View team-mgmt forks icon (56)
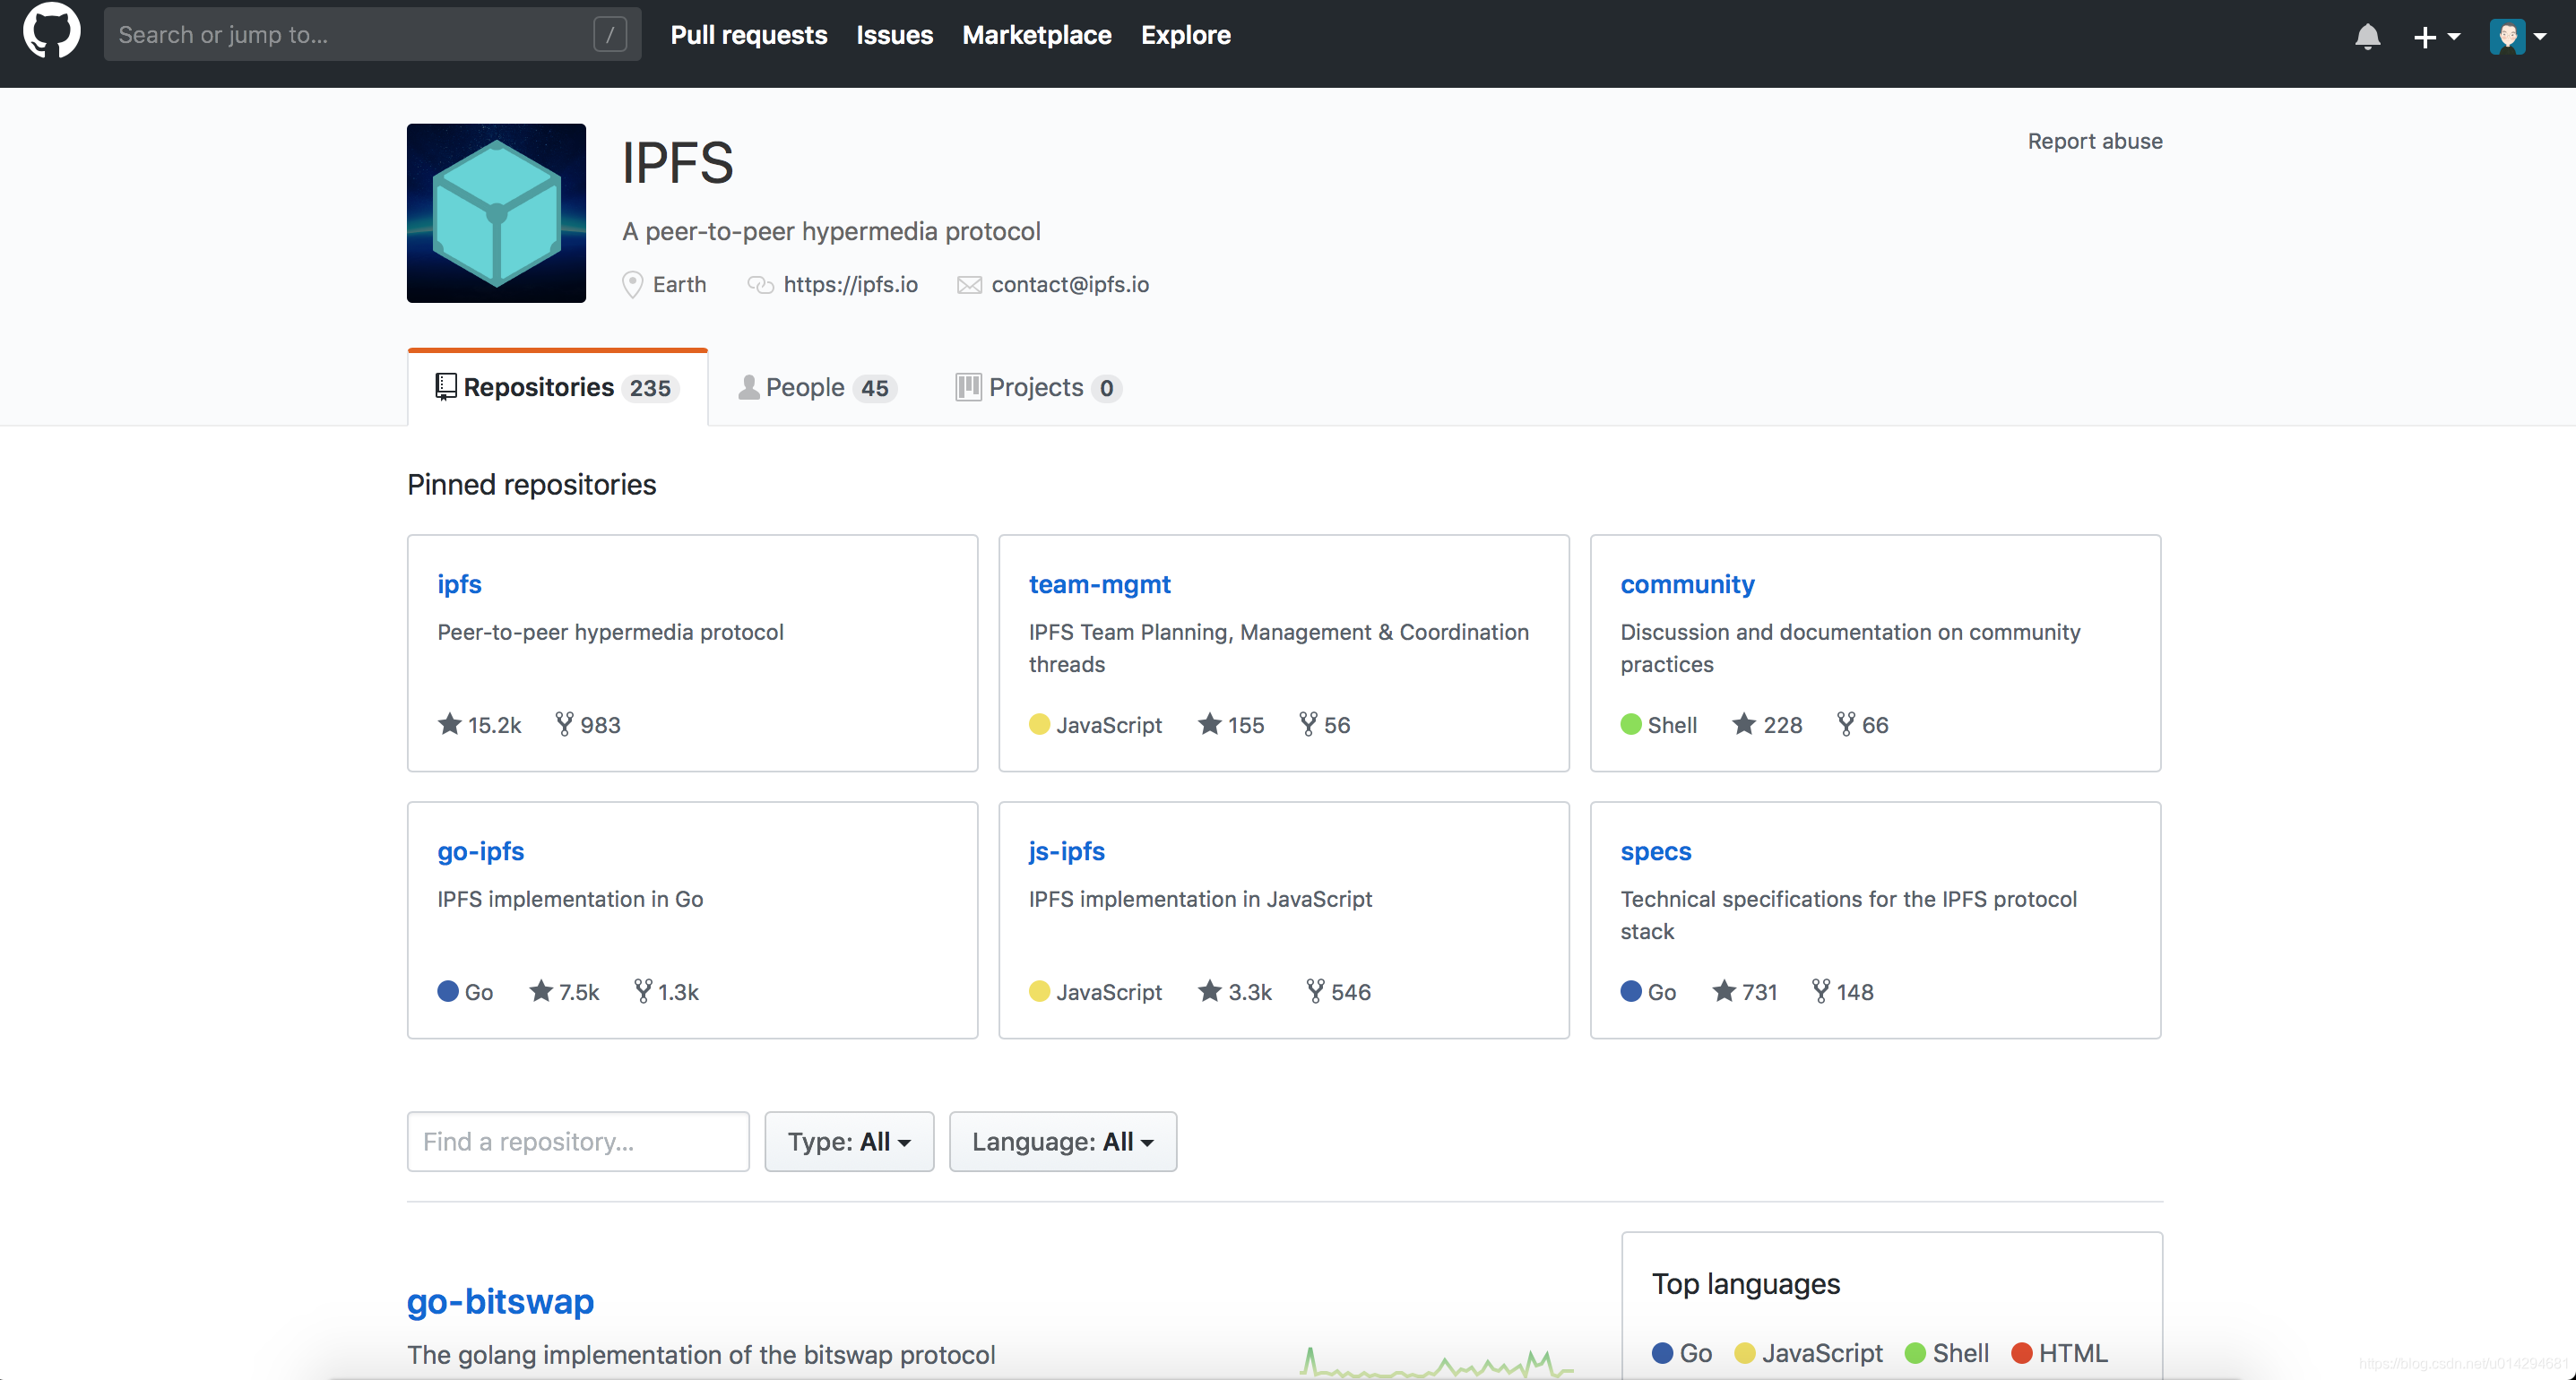This screenshot has width=2576, height=1380. click(1307, 723)
